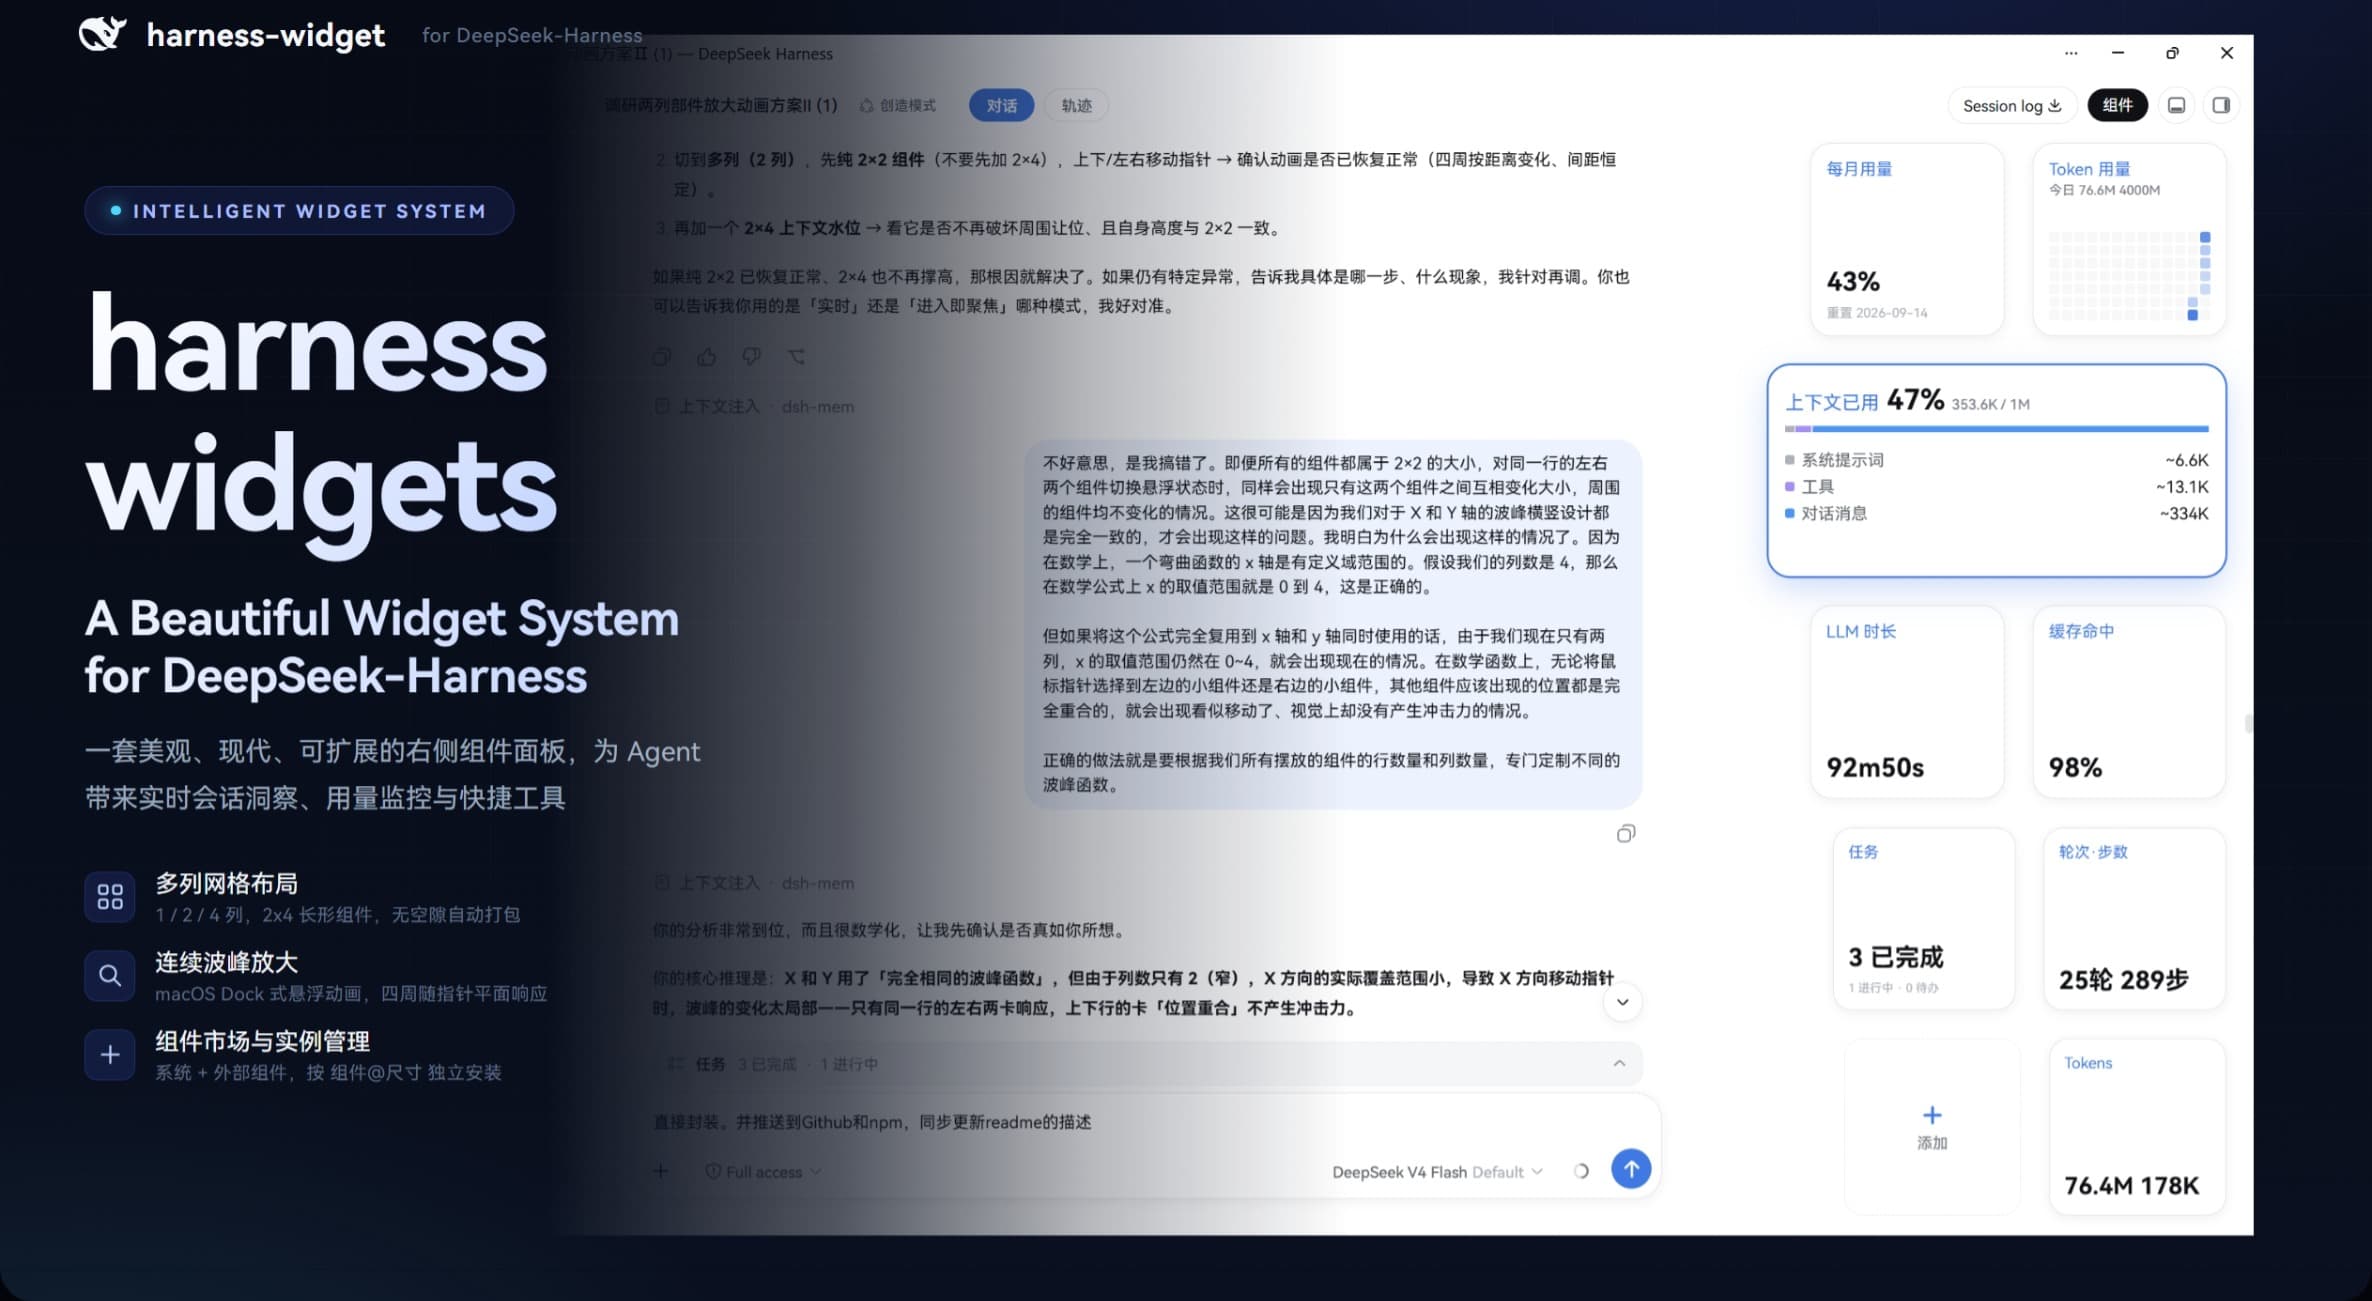The height and width of the screenshot is (1301, 2372).
Task: Click the 3 已完成 status in task bar
Action: click(767, 1064)
